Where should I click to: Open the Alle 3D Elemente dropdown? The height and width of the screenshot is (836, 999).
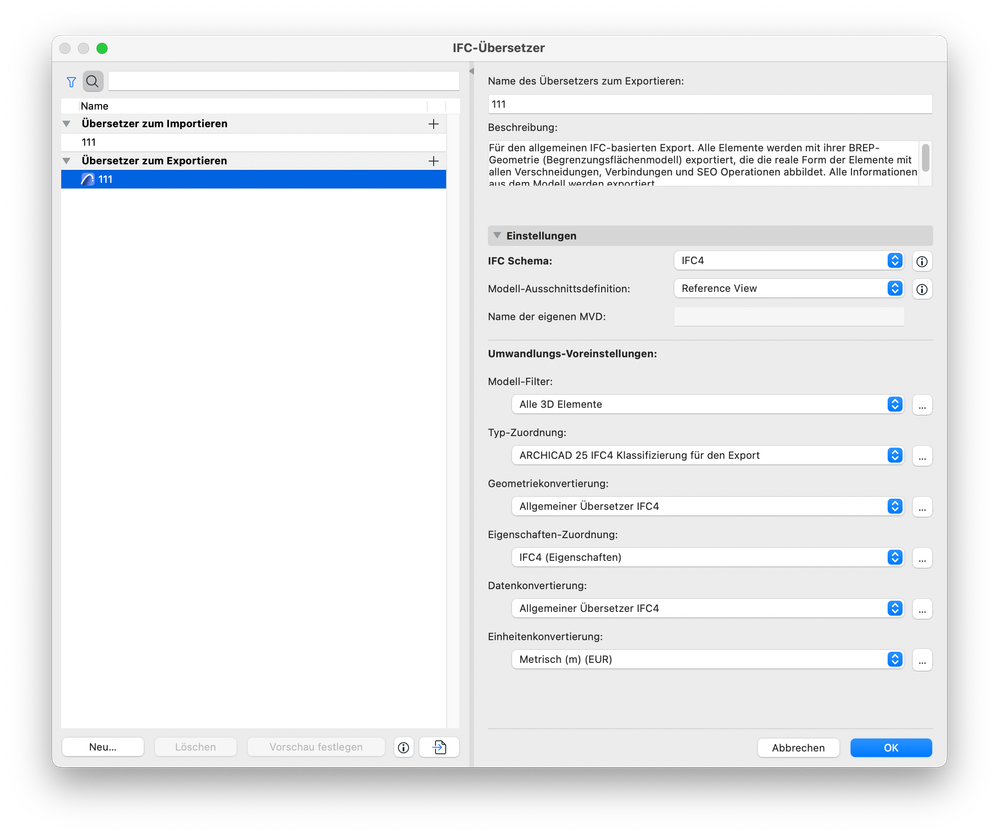tap(707, 405)
